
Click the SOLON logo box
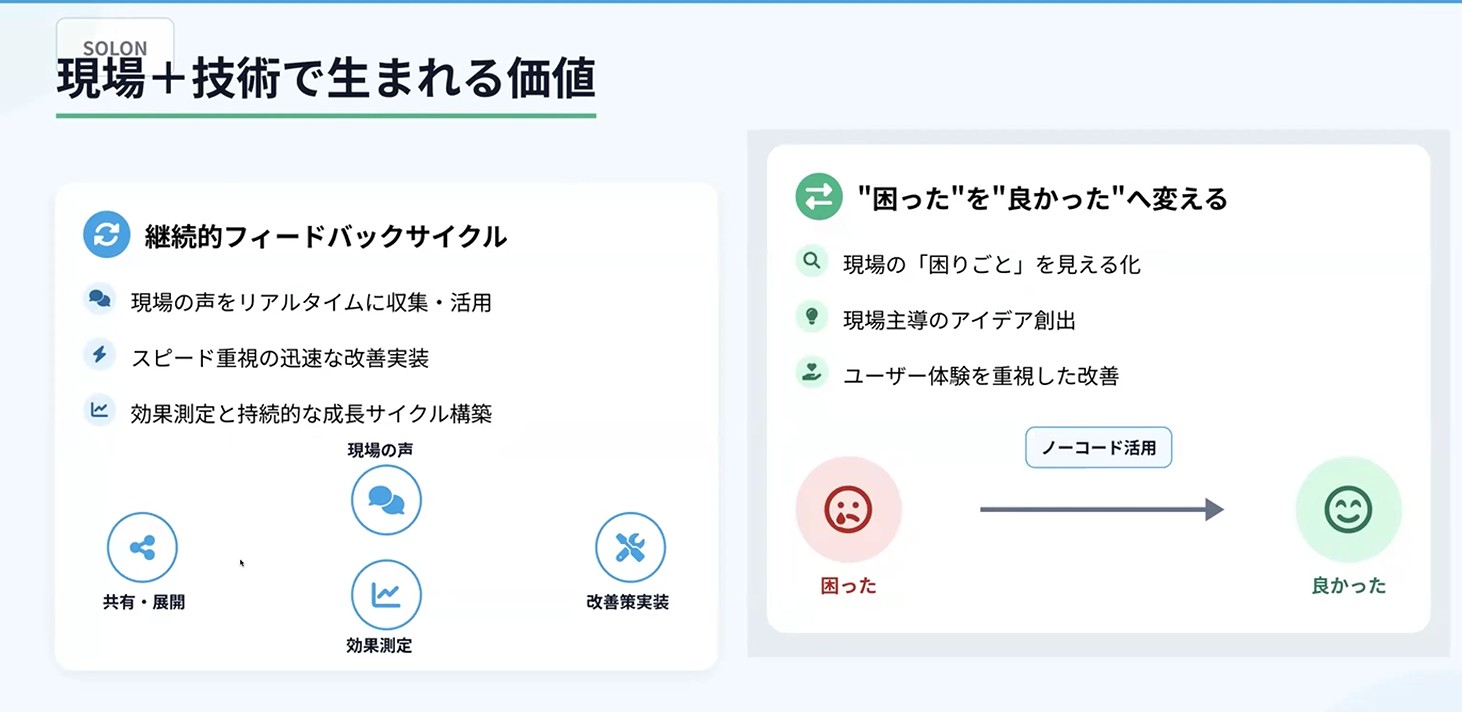pyautogui.click(x=115, y=42)
